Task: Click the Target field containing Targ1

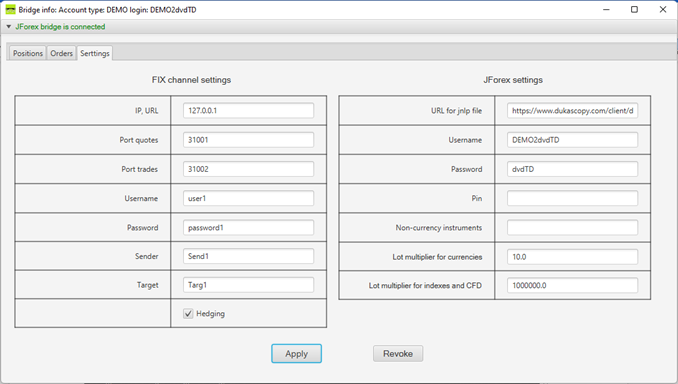Action: tap(248, 285)
